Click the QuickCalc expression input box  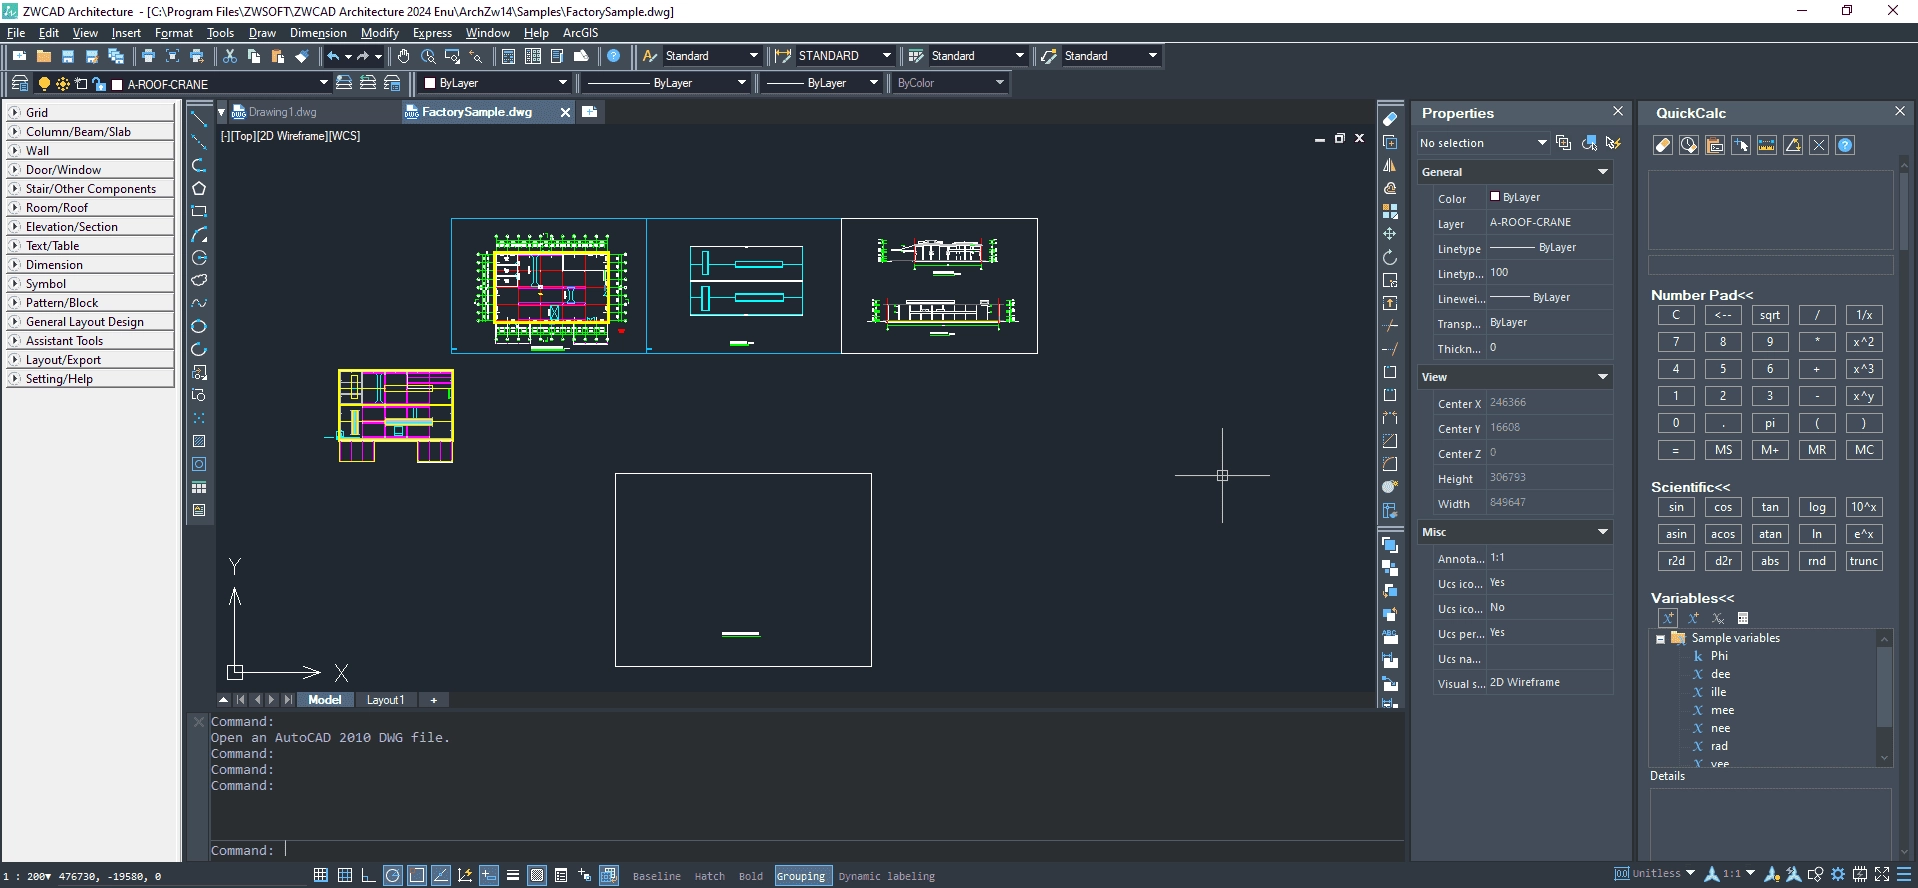pyautogui.click(x=1770, y=265)
